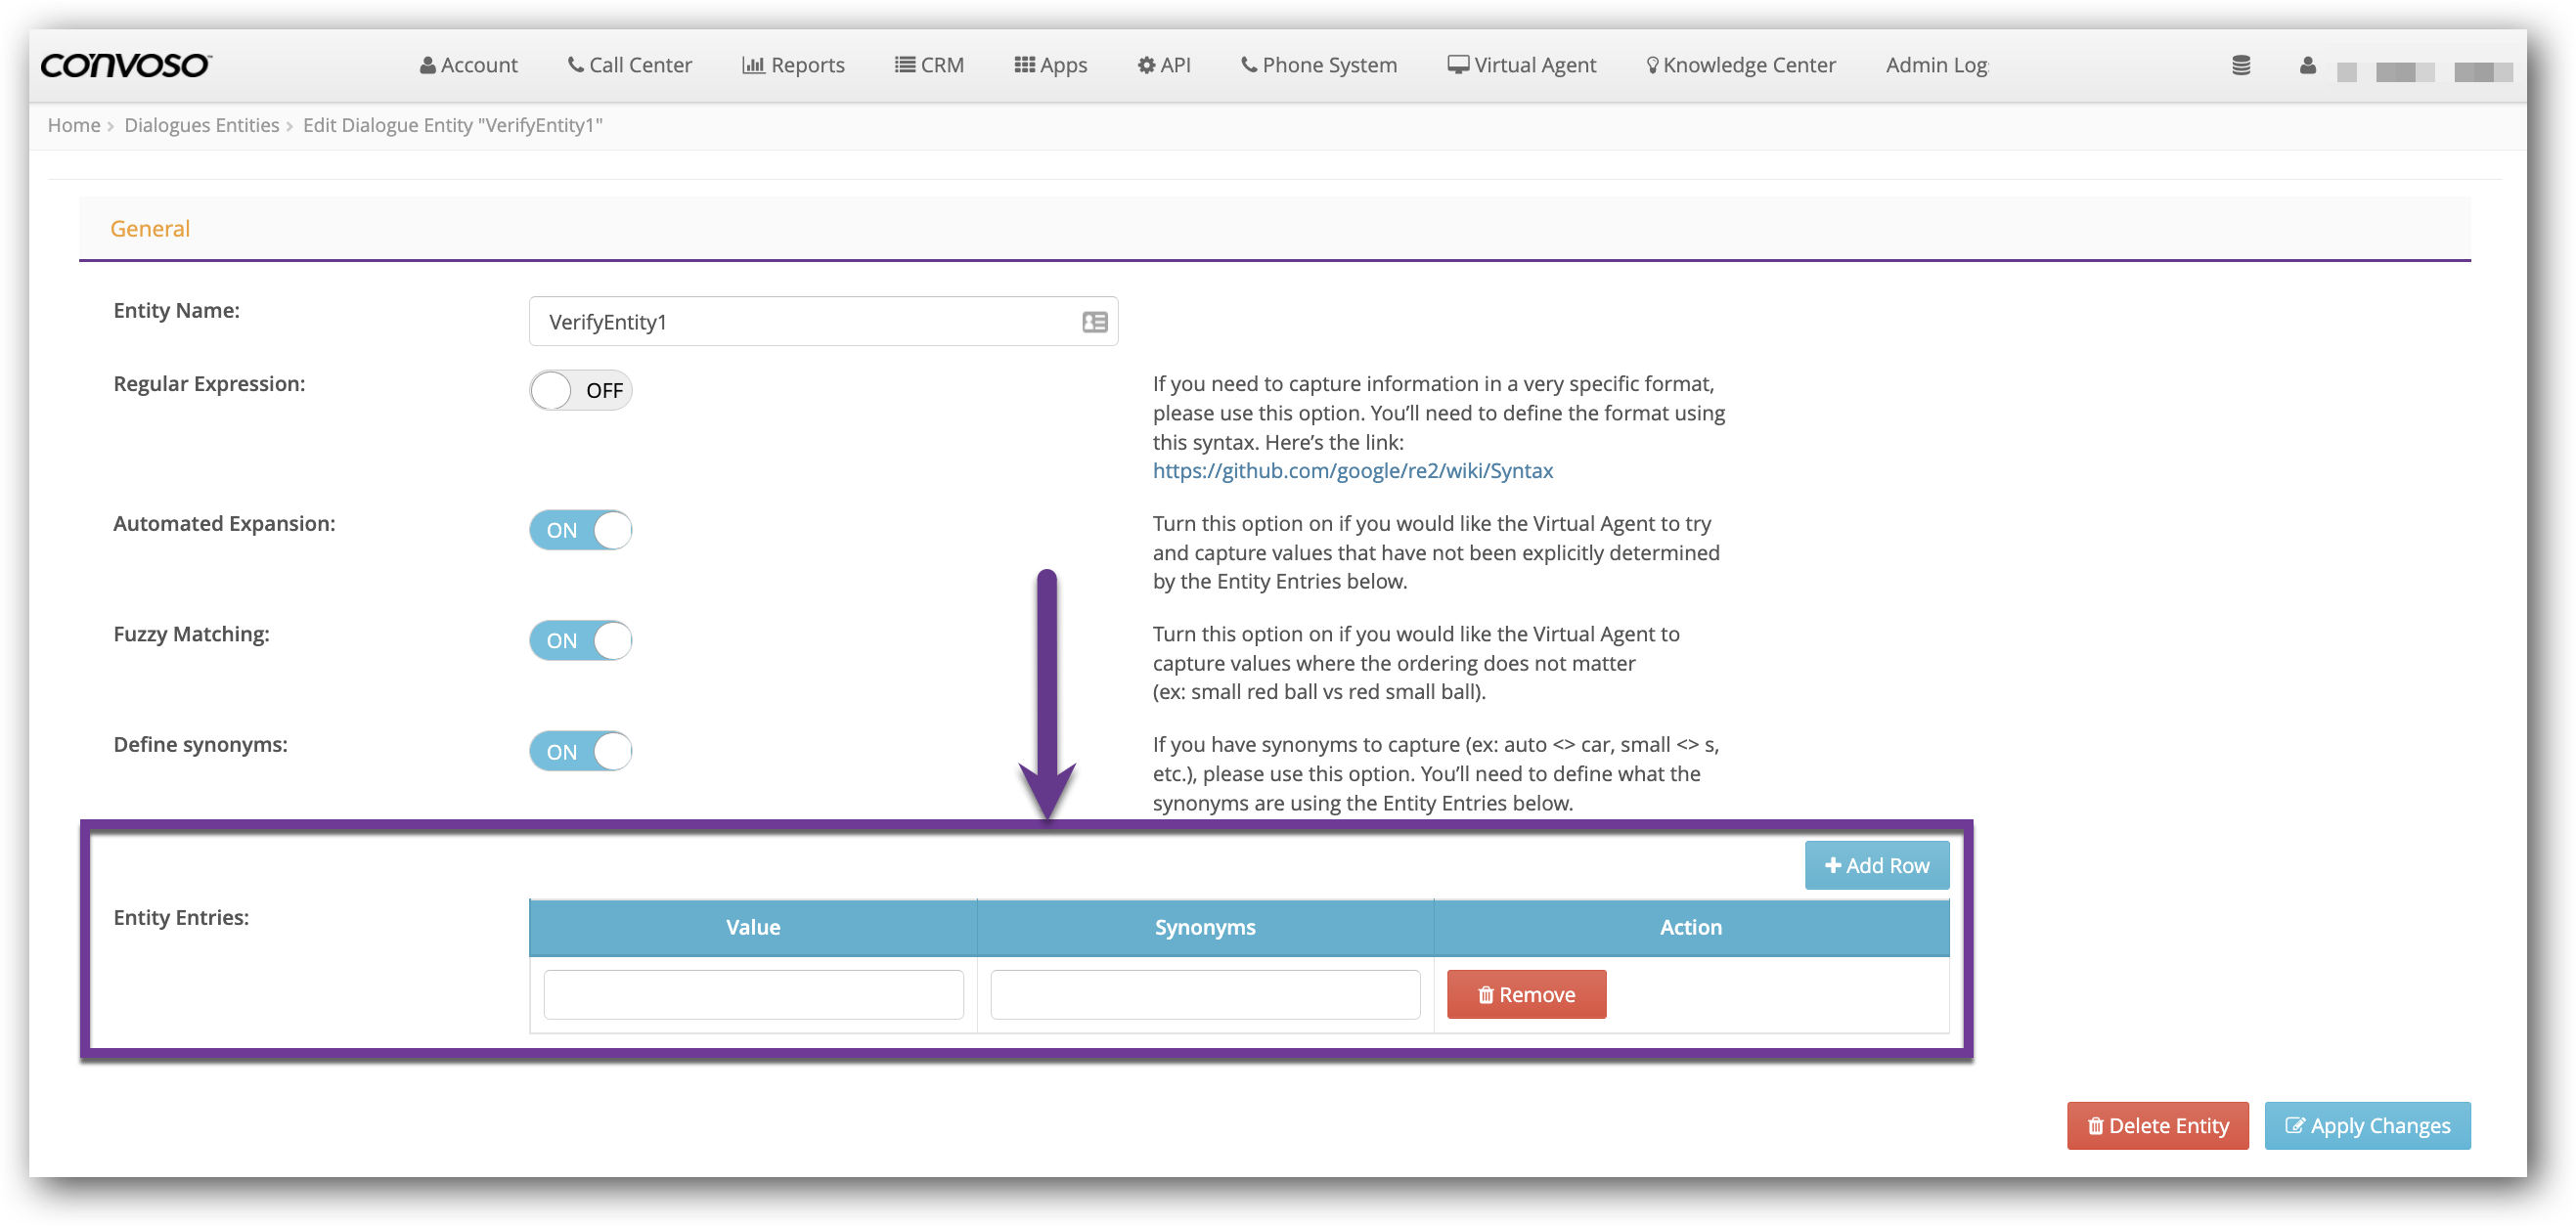Open the re2 Syntax GitHub link
Screen dimensions: 2576x1226
(1352, 470)
